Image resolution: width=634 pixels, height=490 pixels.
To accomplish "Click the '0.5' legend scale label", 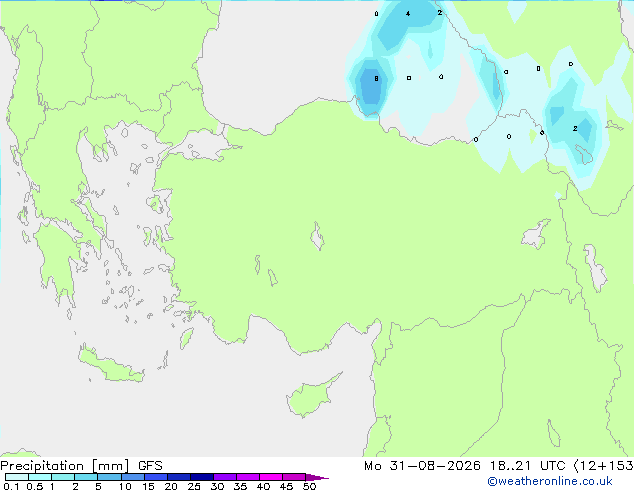I will pos(34,486).
